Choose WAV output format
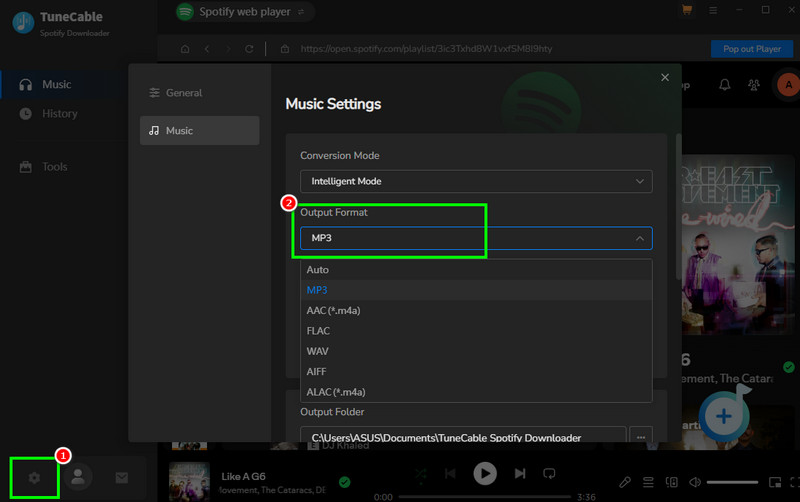 tap(476, 352)
